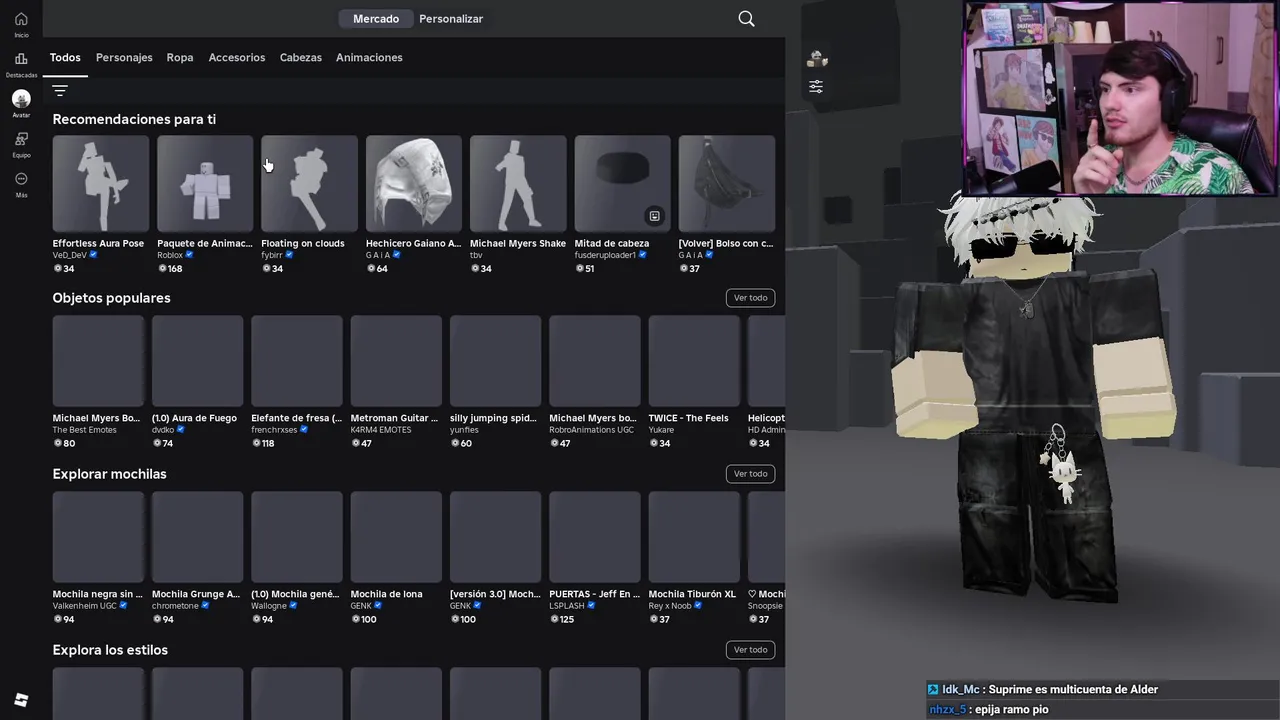Viewport: 1280px width, 720px height.
Task: Click the 168 price under Paquete de Animación
Action: [x=170, y=268]
